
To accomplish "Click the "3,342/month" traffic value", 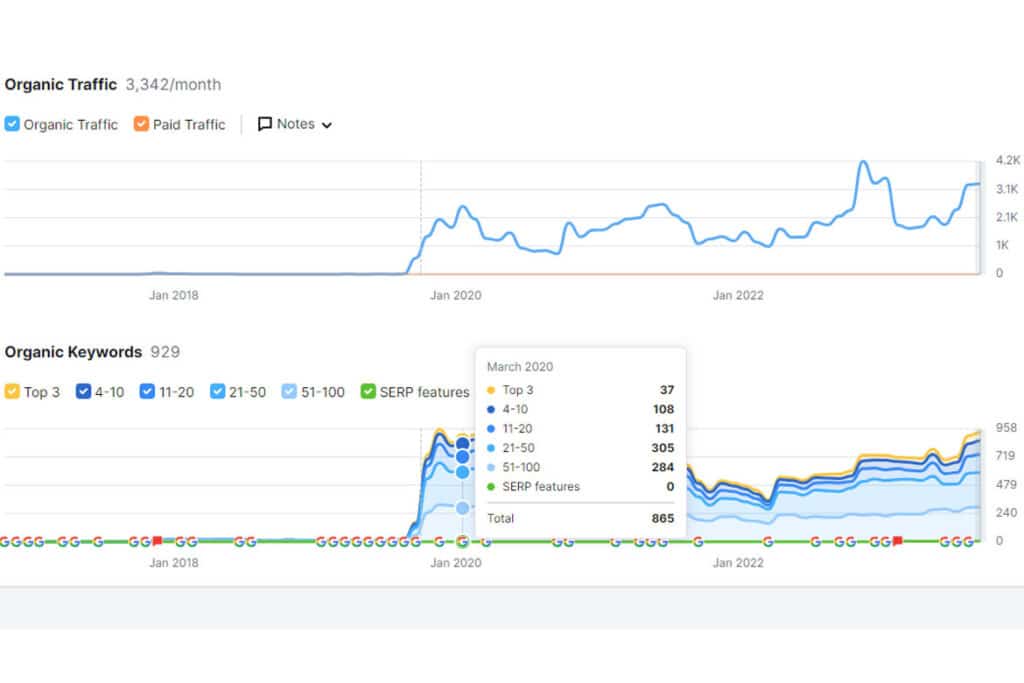I will [173, 85].
